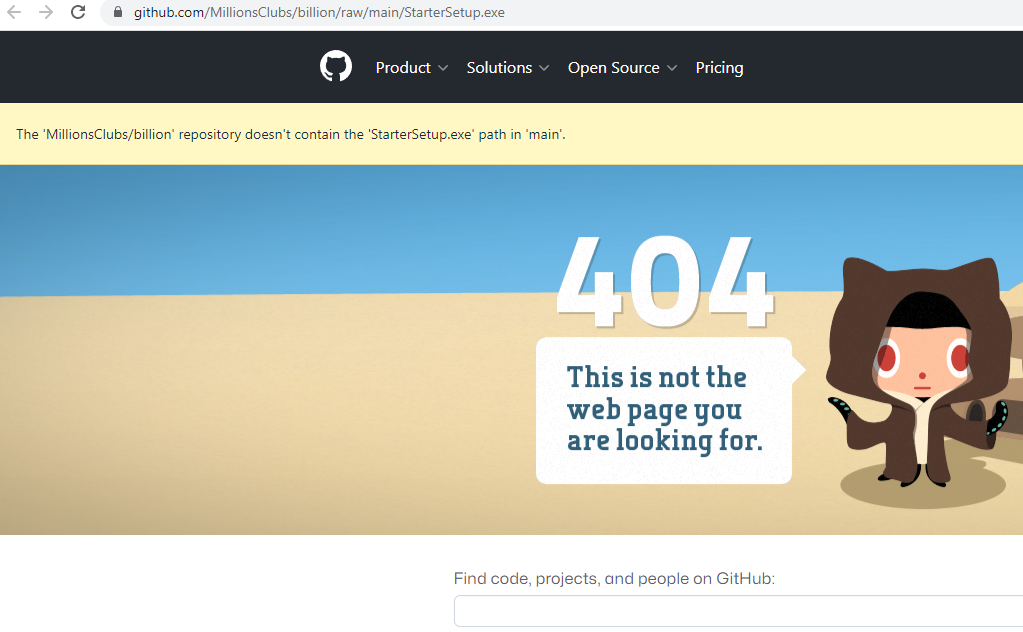The height and width of the screenshot is (632, 1023).
Task: Go forward using browser forward arrow
Action: [x=46, y=12]
